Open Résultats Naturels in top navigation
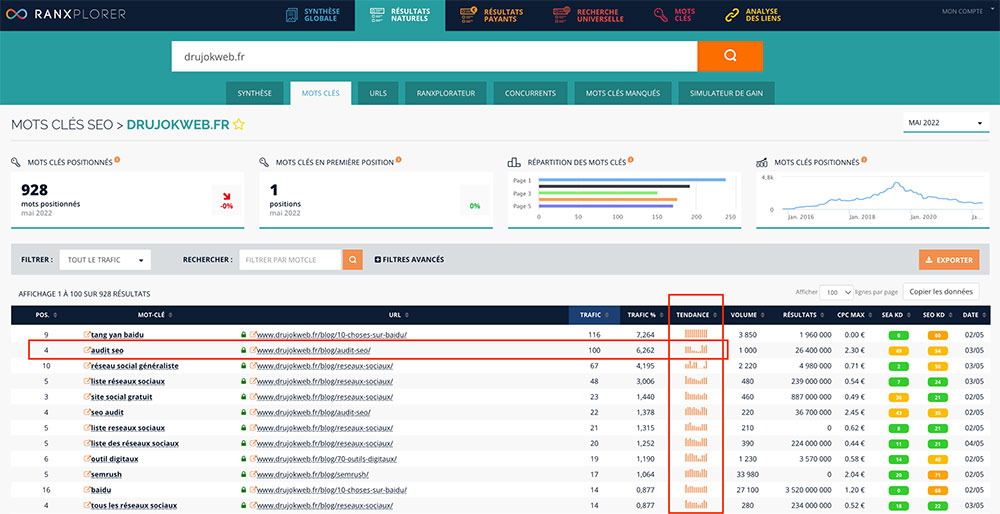 point(400,15)
